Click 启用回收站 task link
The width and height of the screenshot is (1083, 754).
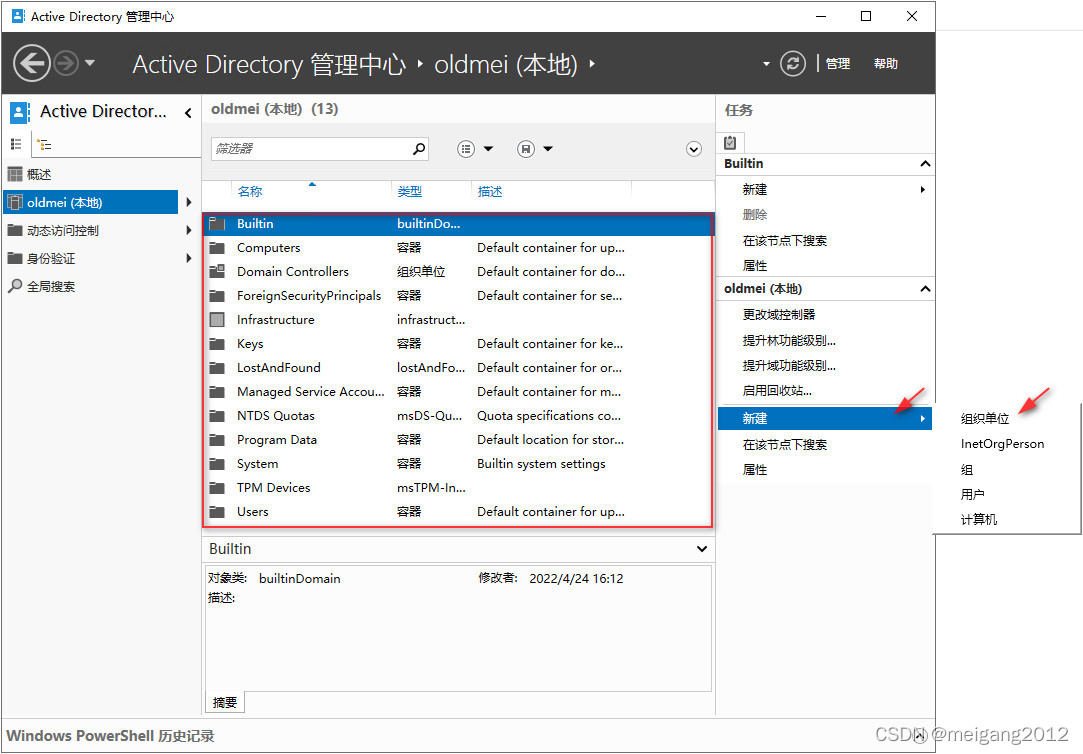tap(776, 391)
